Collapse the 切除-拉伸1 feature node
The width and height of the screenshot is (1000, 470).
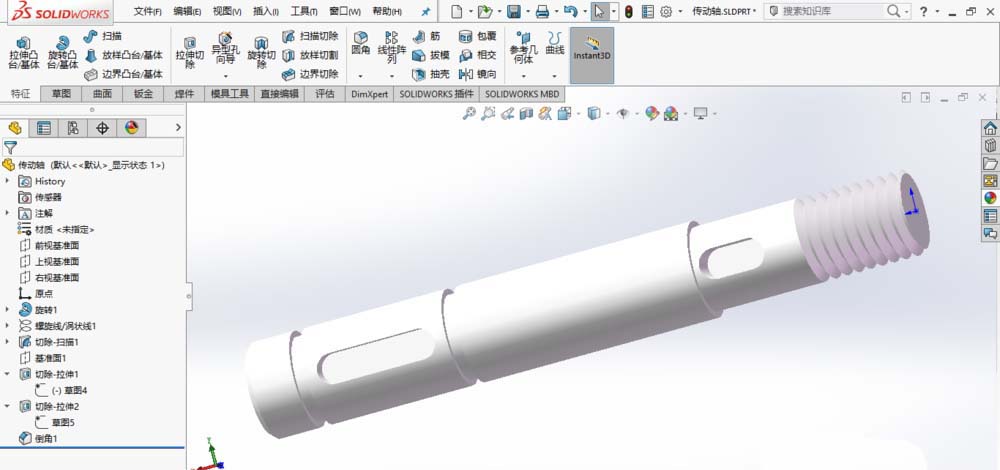click(8, 374)
